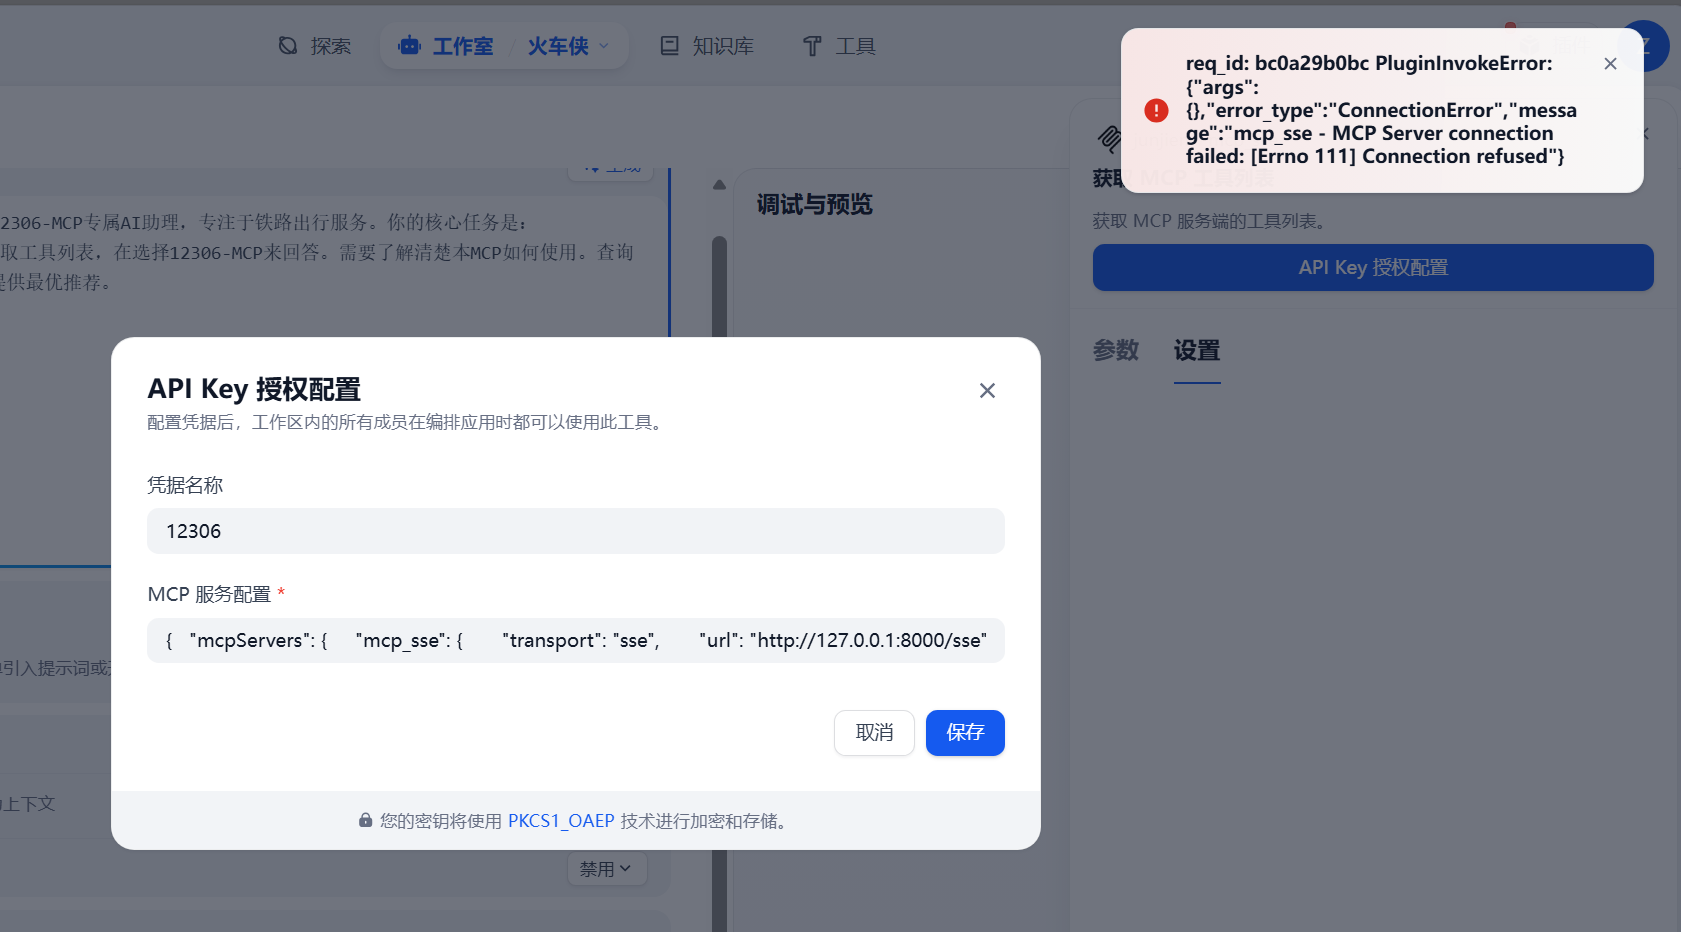
Task: Open the 知识库 navigation item
Action: (707, 46)
